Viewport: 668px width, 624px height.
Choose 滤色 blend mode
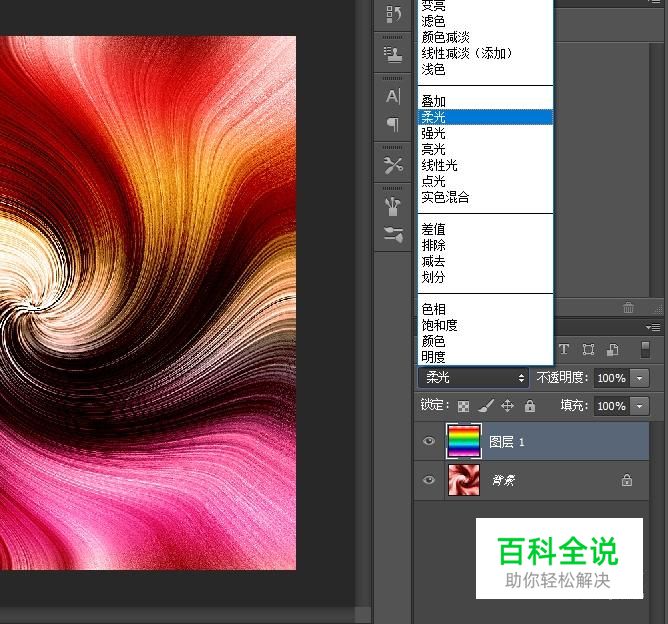pos(485,21)
